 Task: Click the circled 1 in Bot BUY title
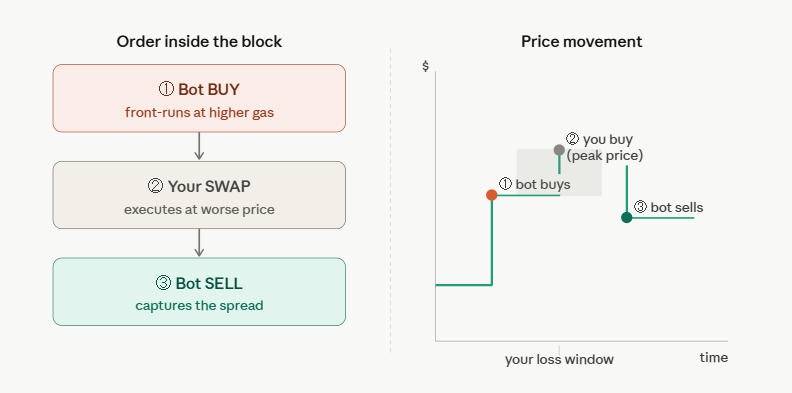pos(166,89)
